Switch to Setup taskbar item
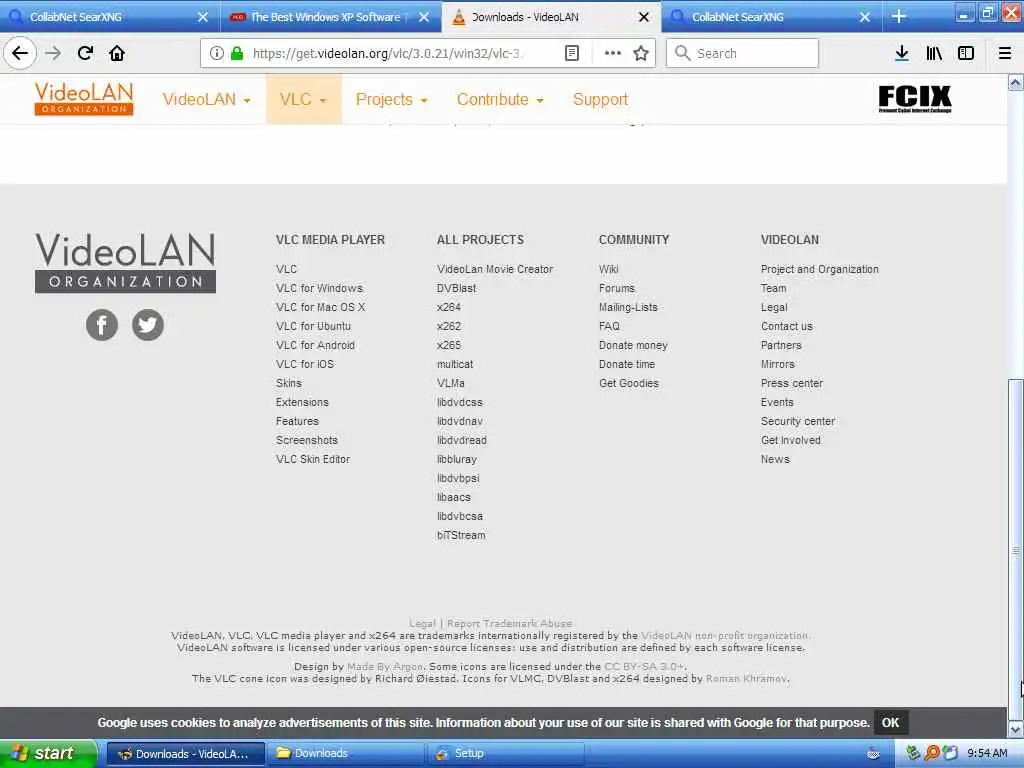 tap(505, 754)
